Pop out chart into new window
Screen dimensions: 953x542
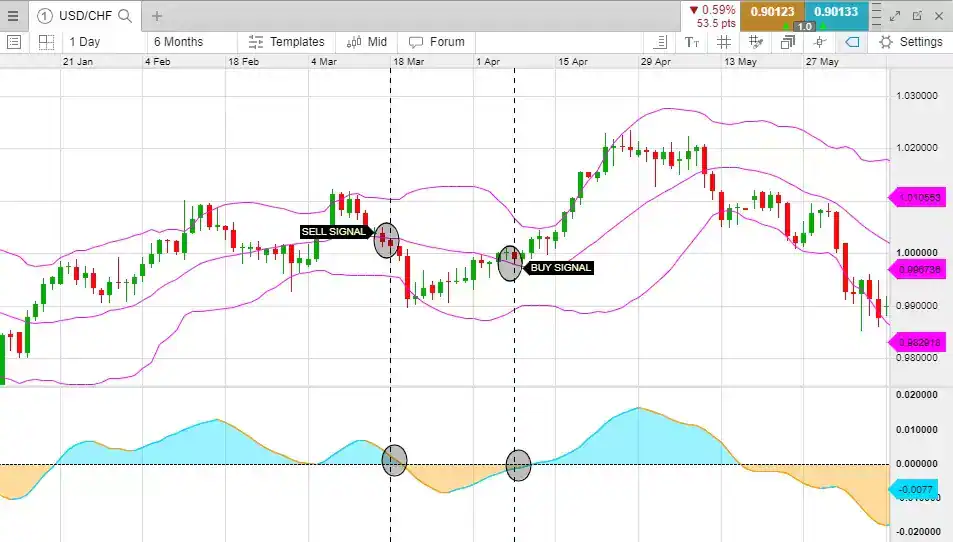[917, 16]
